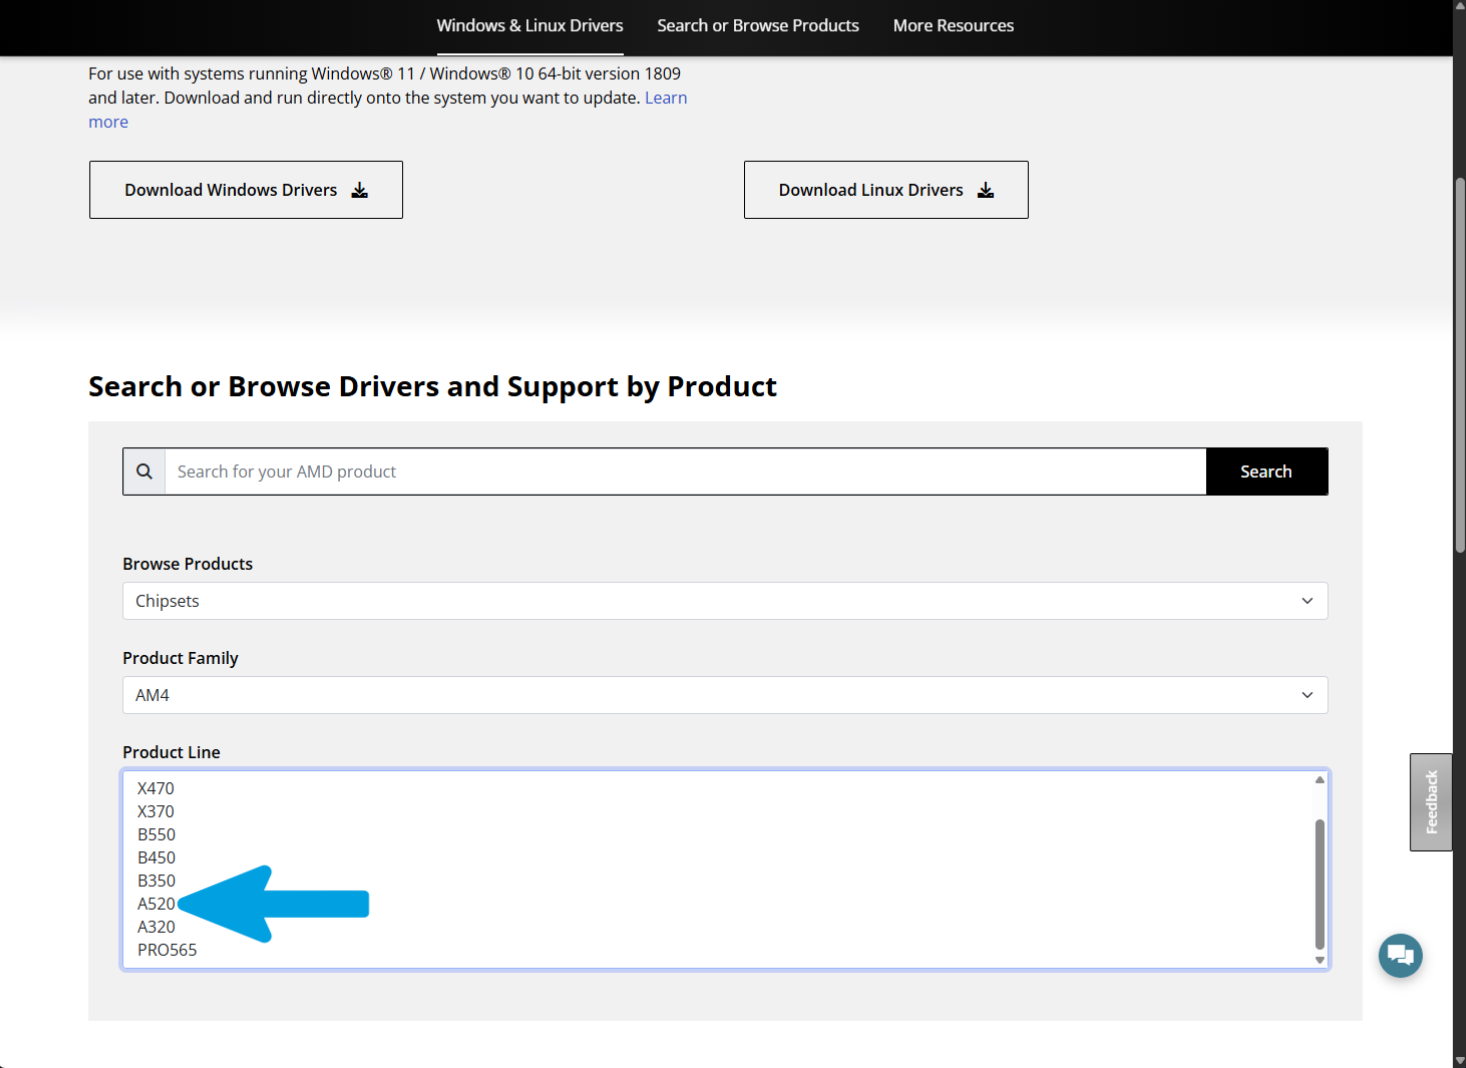Image resolution: width=1466 pixels, height=1068 pixels.
Task: Click the Download Linux Drivers button
Action: 886,190
